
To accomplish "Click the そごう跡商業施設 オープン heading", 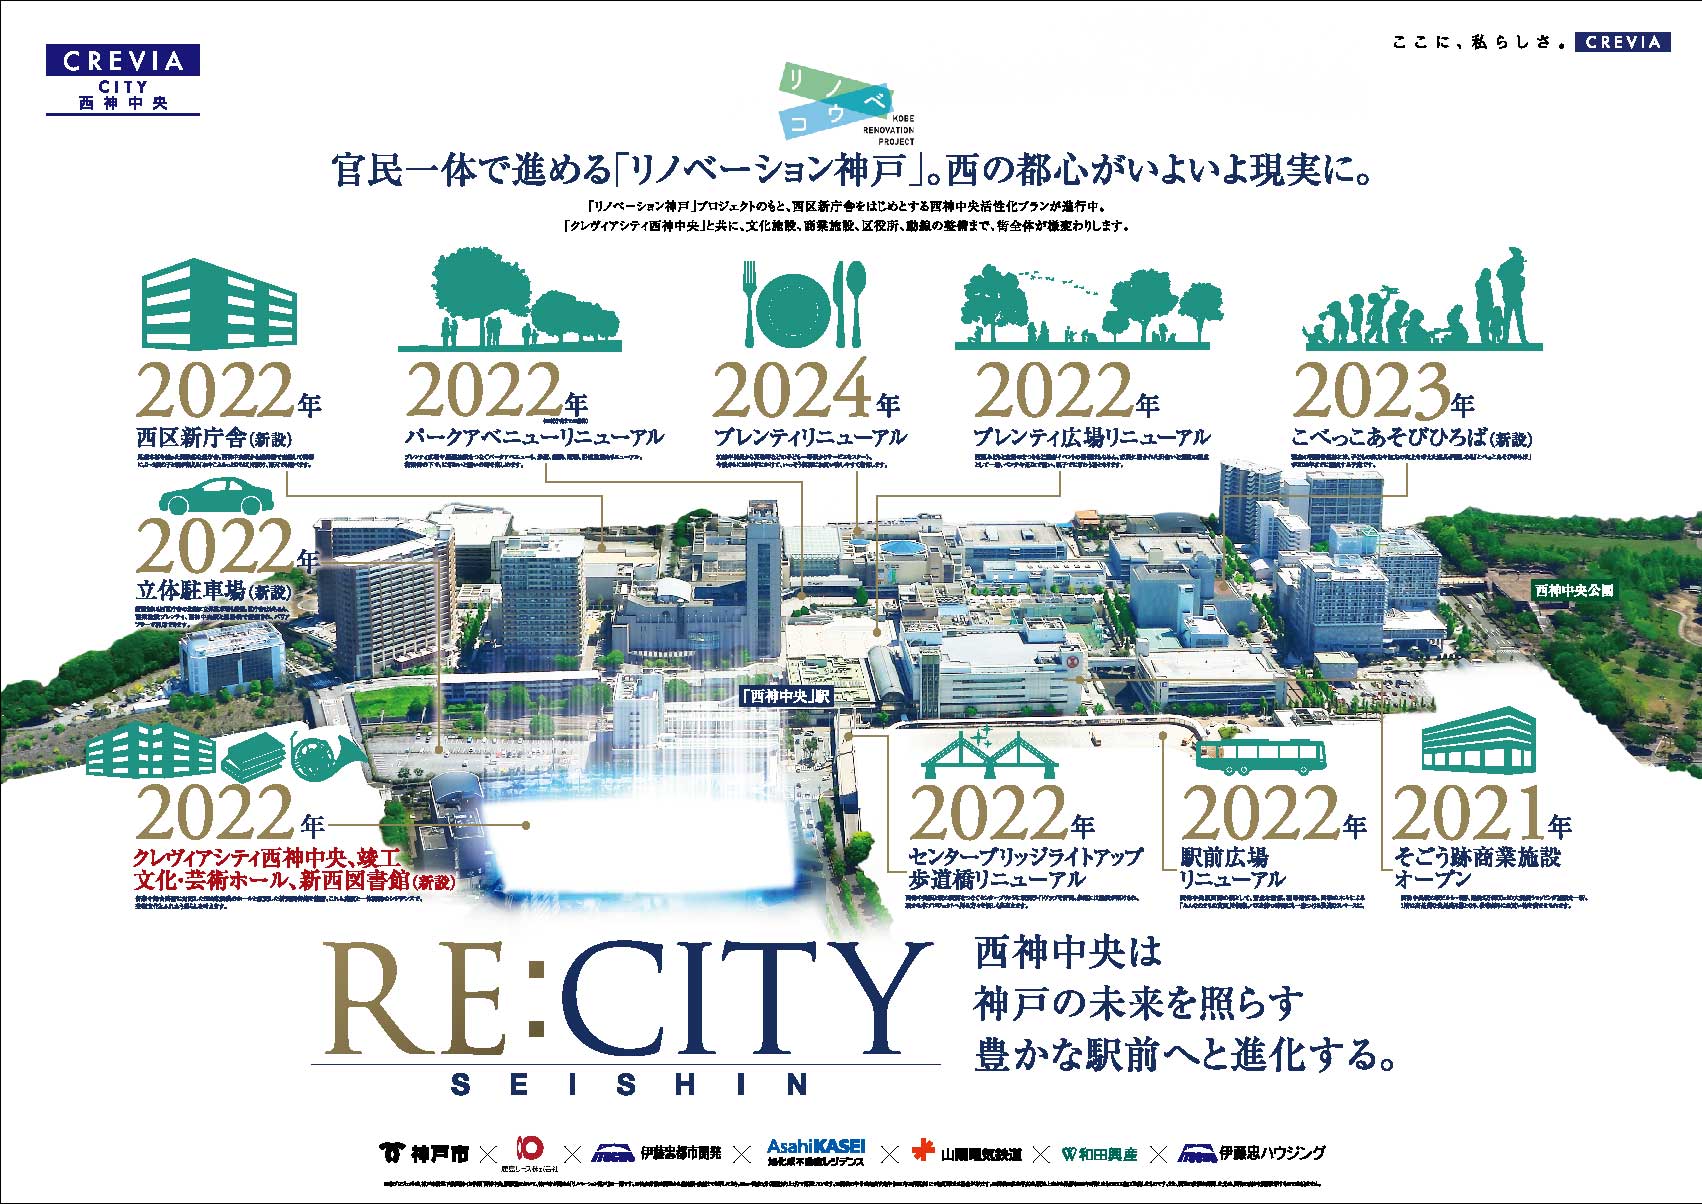I will tap(1477, 868).
